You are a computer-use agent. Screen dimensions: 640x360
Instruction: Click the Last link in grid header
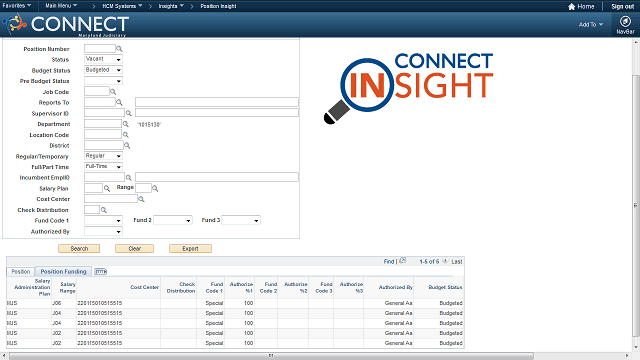(x=457, y=261)
